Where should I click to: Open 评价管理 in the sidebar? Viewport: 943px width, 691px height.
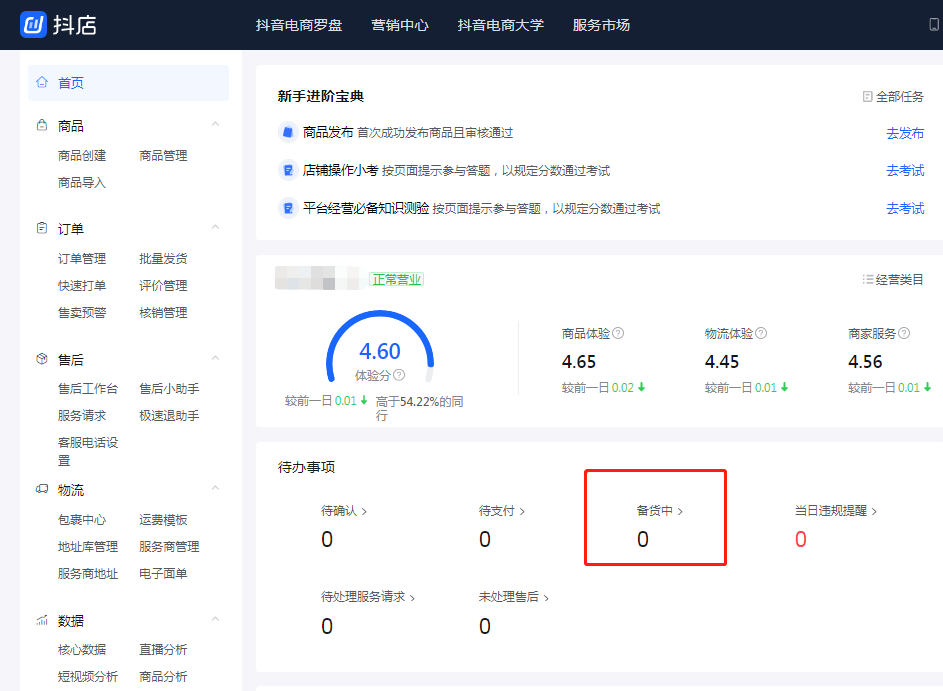163,286
